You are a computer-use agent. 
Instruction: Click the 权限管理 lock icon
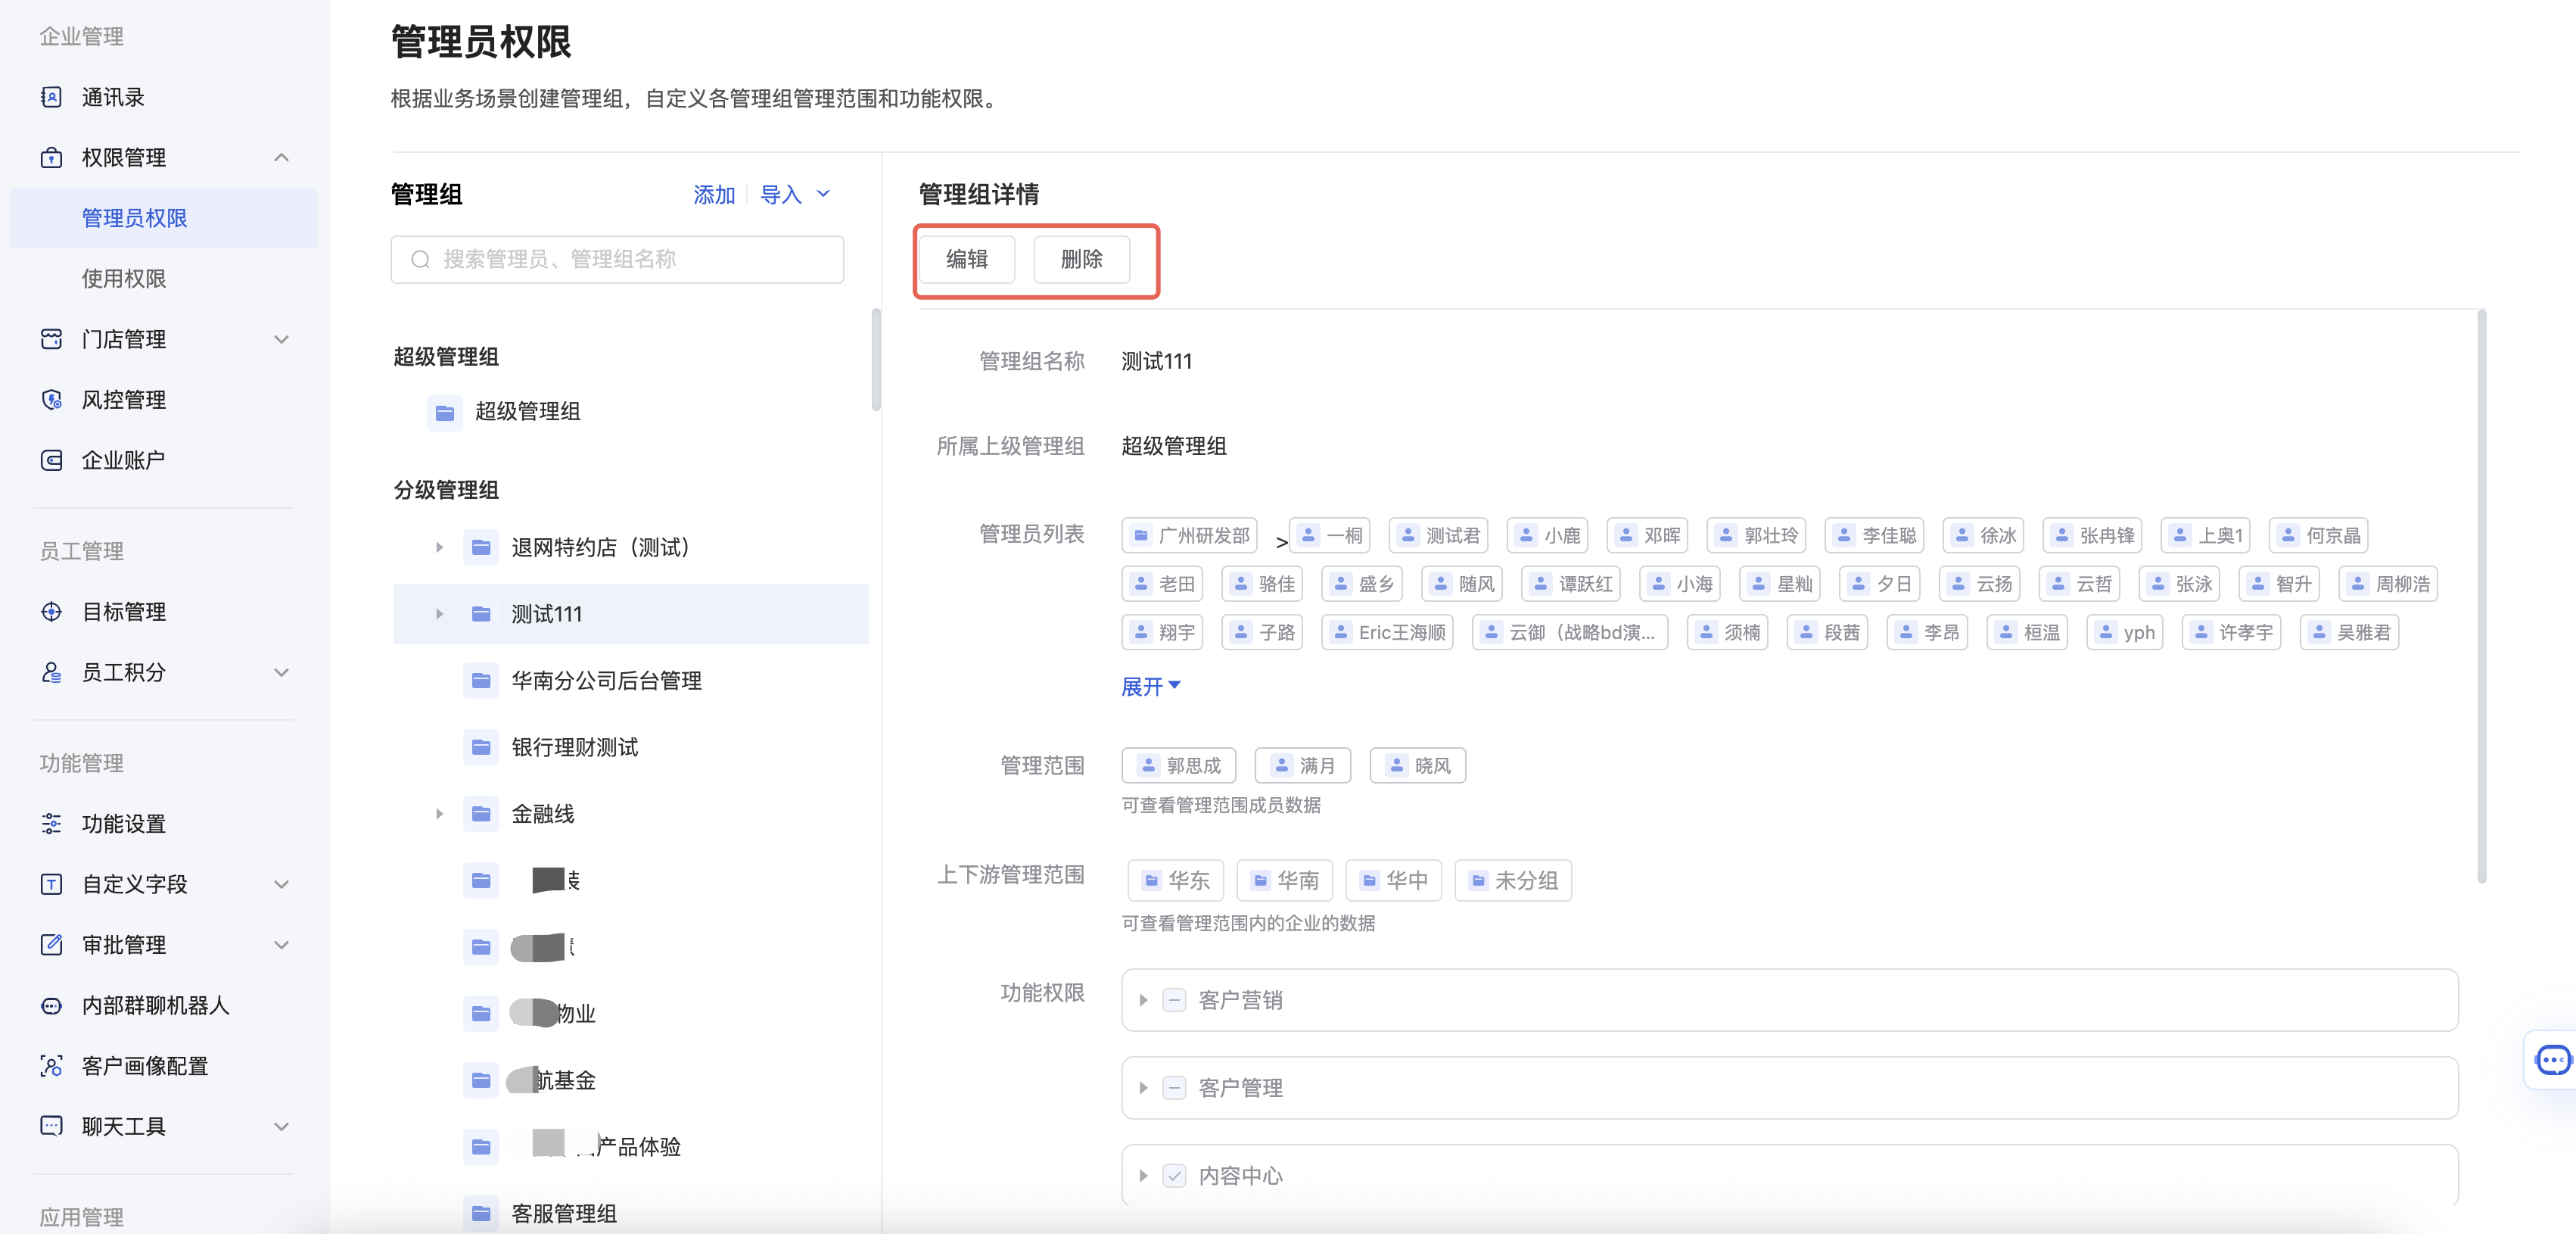coord(51,158)
